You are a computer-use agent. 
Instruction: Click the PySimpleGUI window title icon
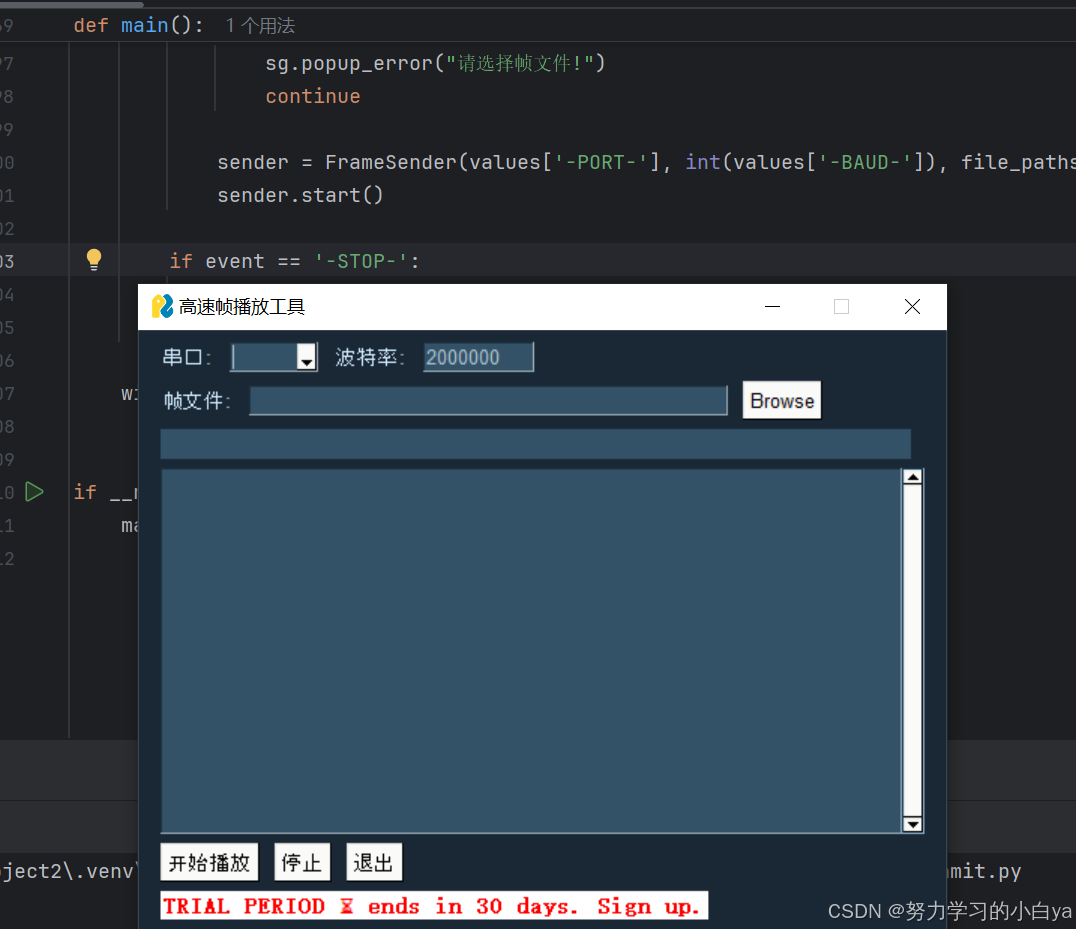tap(163, 307)
